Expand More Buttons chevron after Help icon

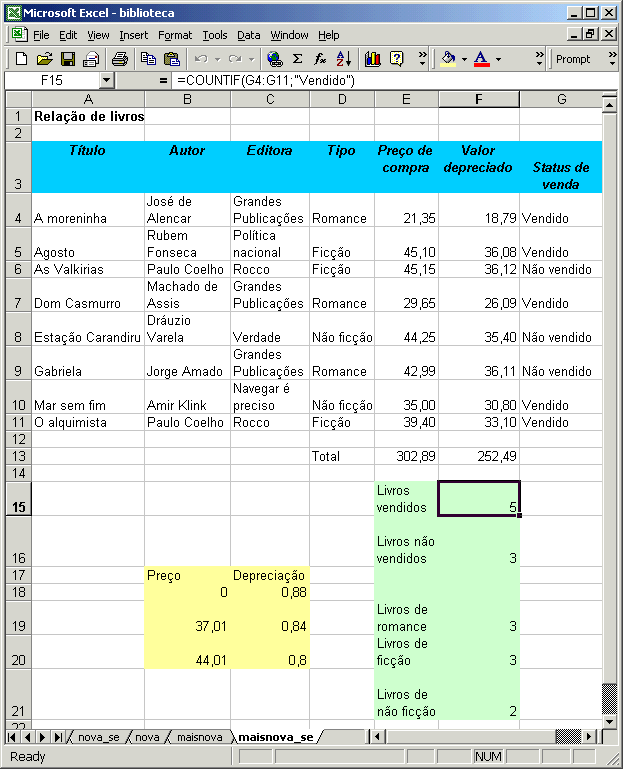tap(422, 59)
